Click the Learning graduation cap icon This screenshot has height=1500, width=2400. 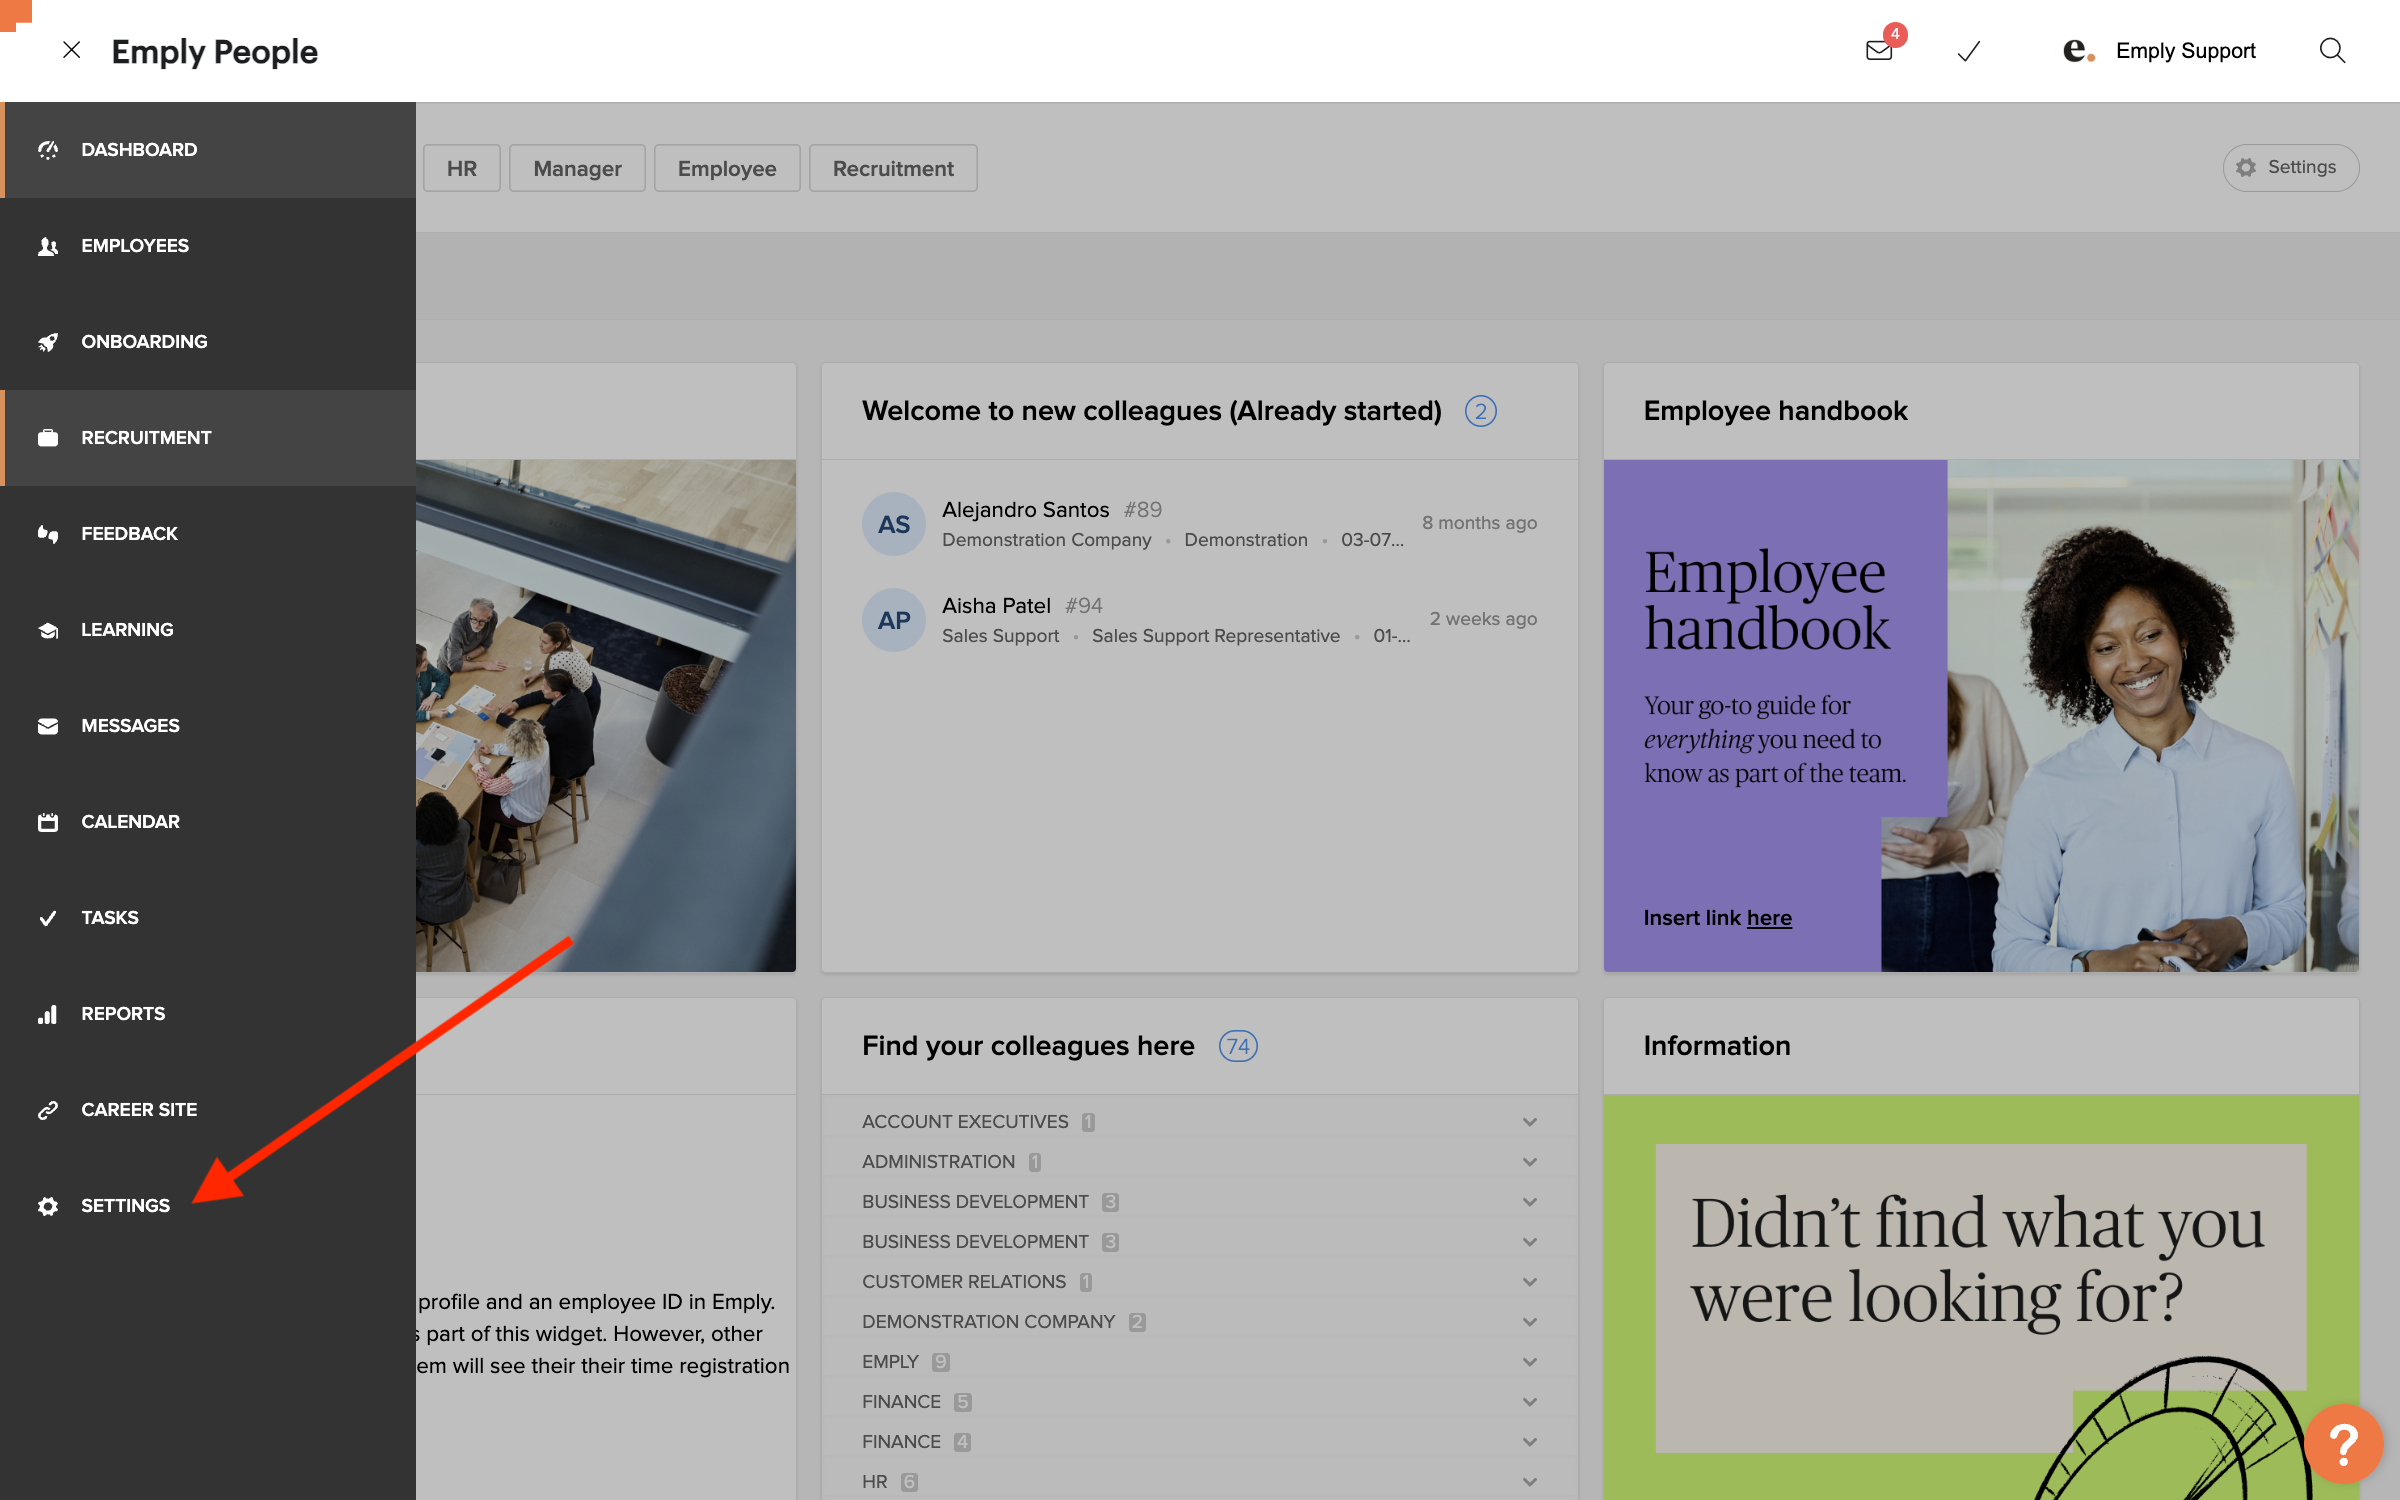pos(48,630)
